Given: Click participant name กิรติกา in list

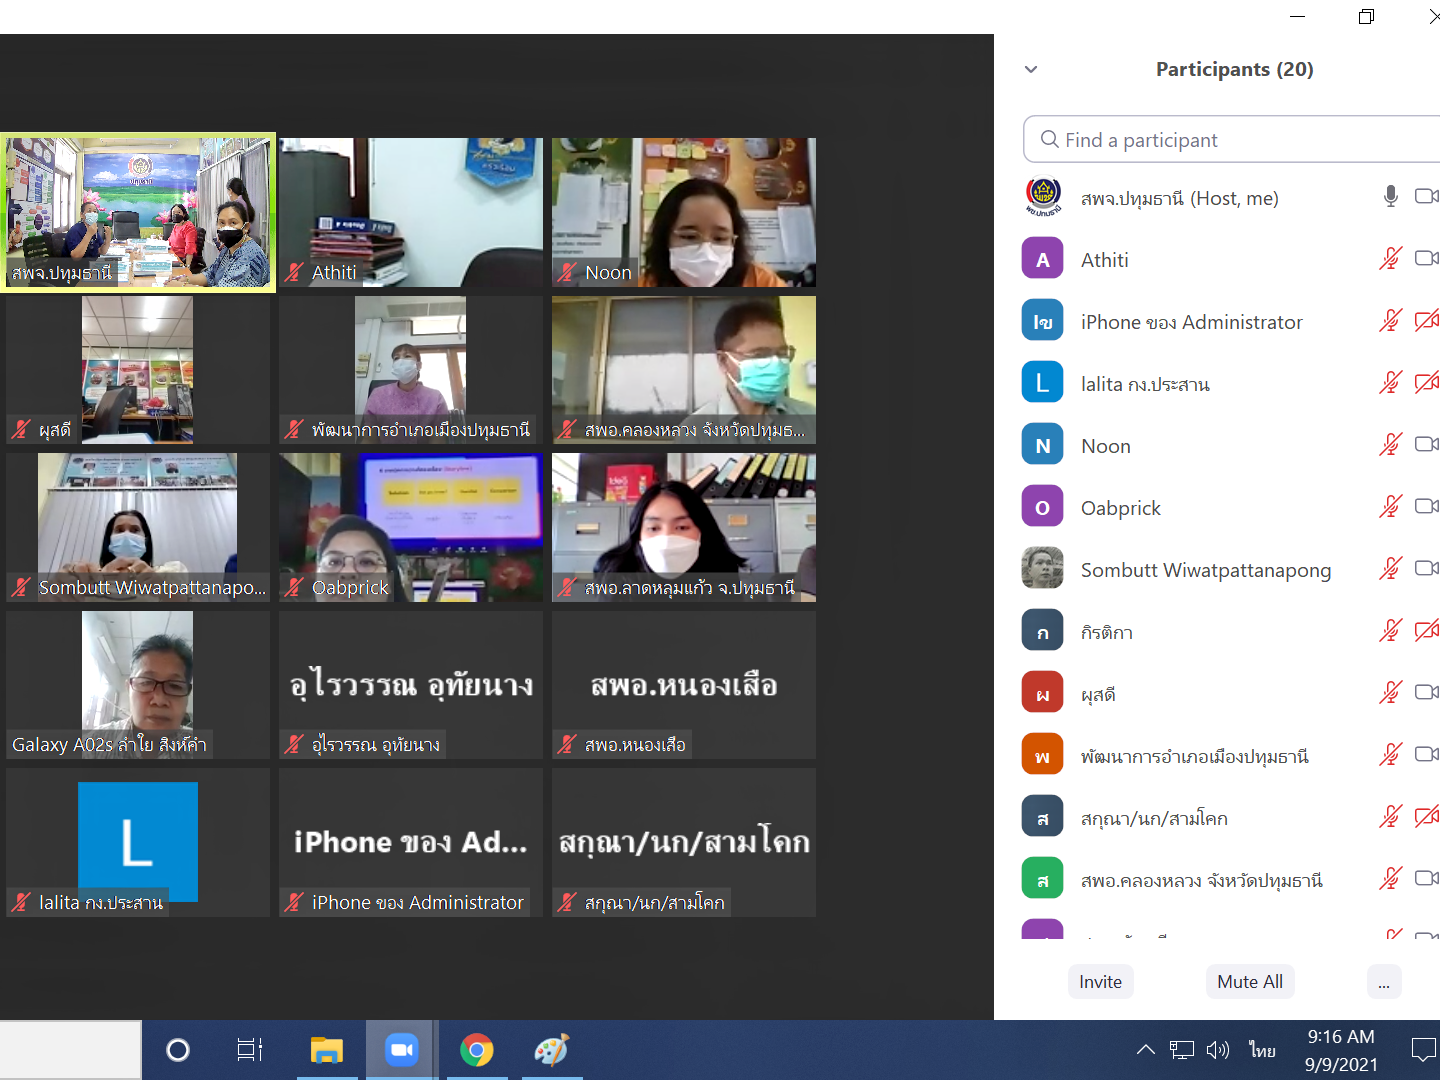Looking at the screenshot, I should point(1107,632).
